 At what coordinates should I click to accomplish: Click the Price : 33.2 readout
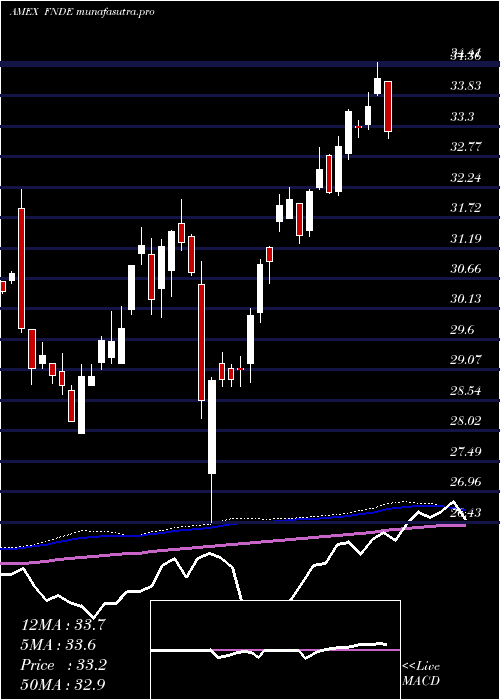(63, 665)
